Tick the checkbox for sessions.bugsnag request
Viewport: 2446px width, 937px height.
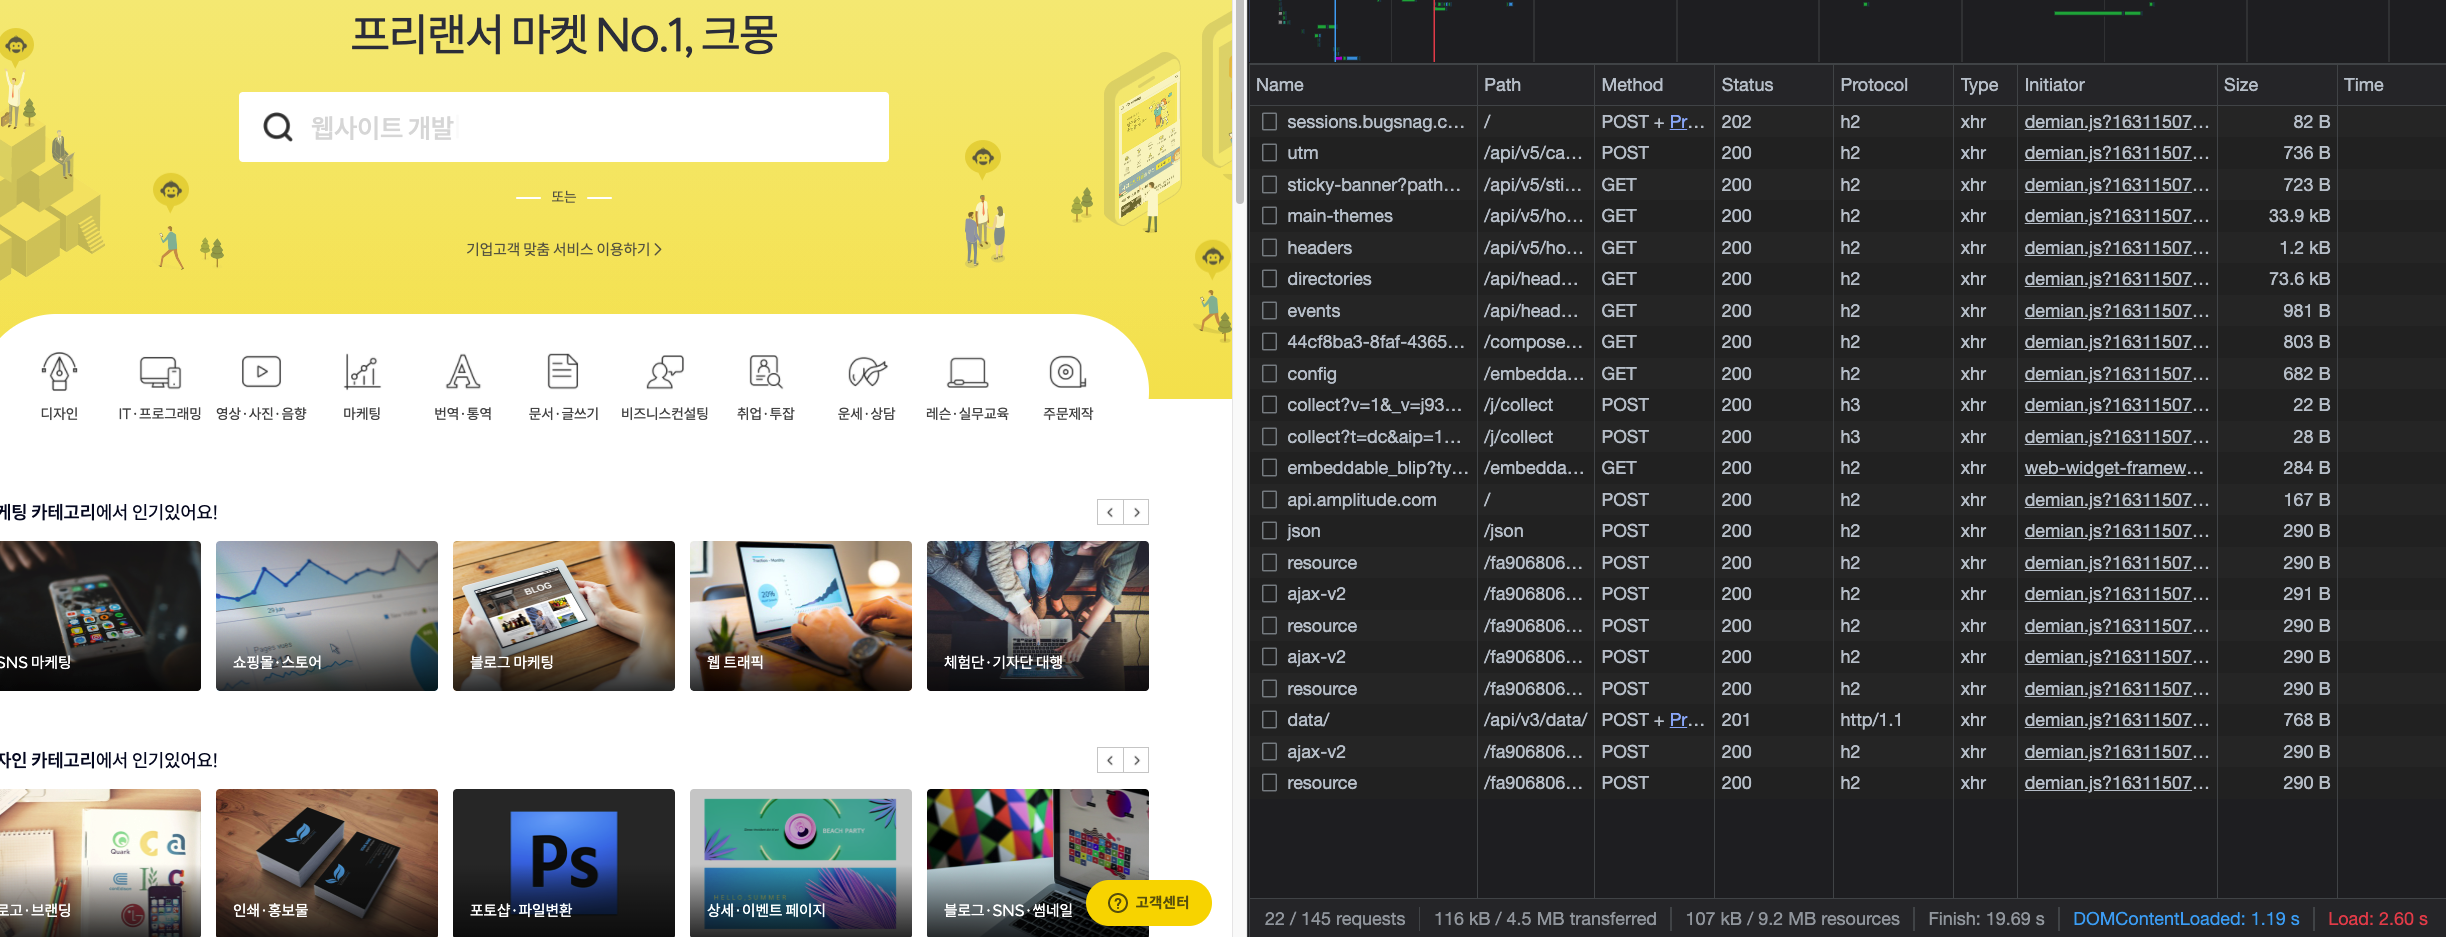[x=1269, y=121]
